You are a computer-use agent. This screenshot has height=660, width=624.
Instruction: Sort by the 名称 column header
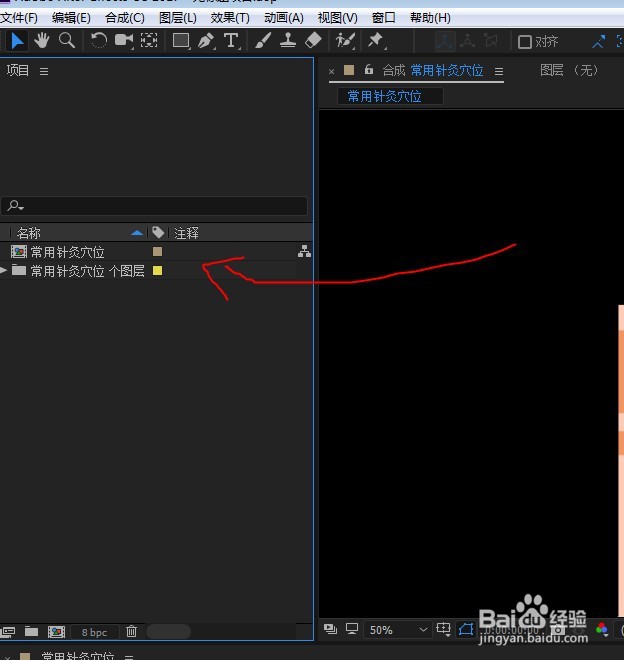click(x=29, y=233)
